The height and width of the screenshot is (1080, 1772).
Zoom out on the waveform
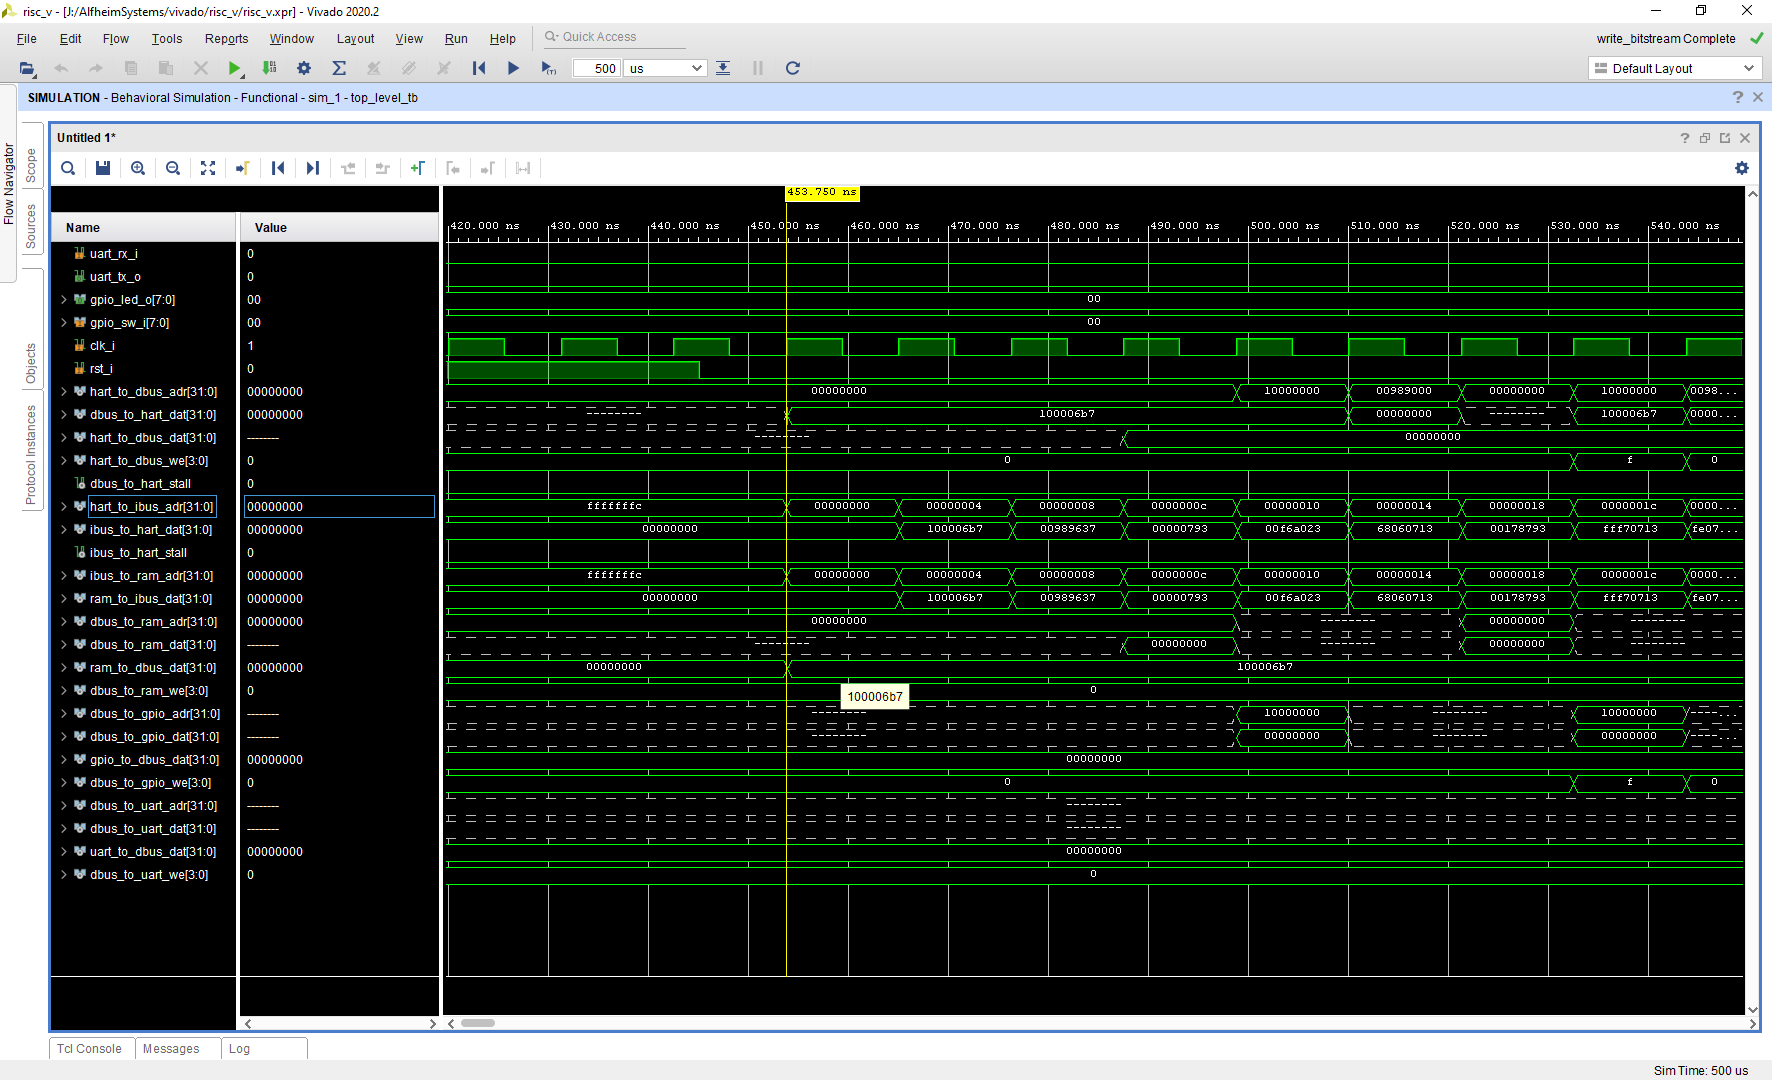[x=173, y=168]
